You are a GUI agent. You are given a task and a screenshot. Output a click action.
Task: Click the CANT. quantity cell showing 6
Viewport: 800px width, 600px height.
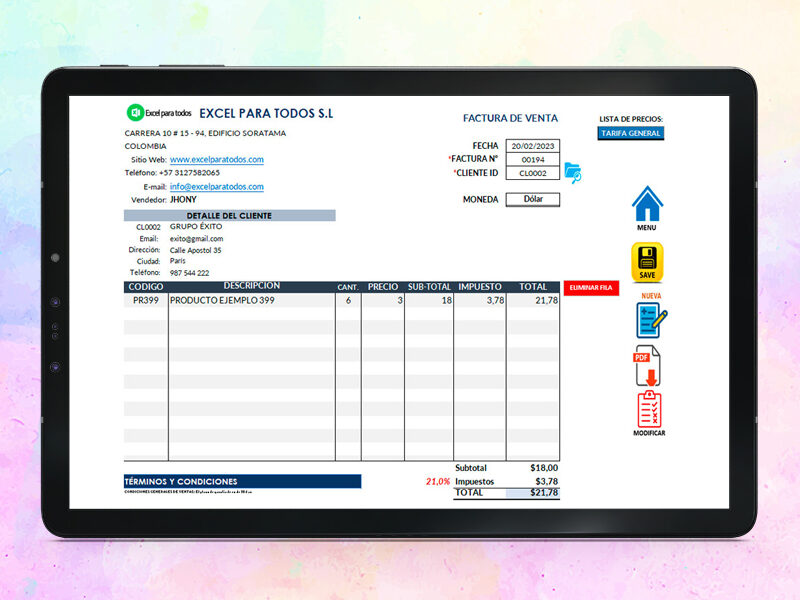(x=348, y=301)
